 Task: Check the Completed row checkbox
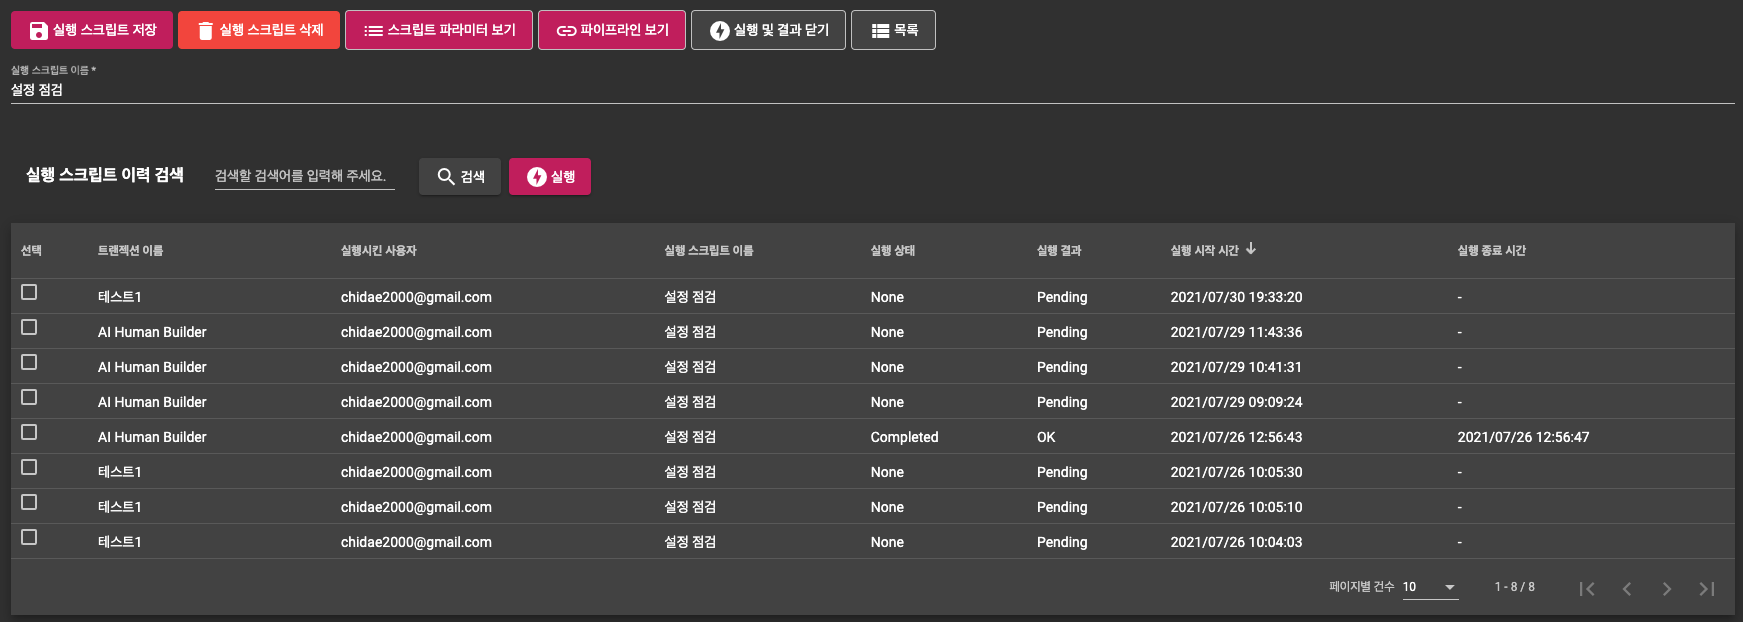click(29, 432)
